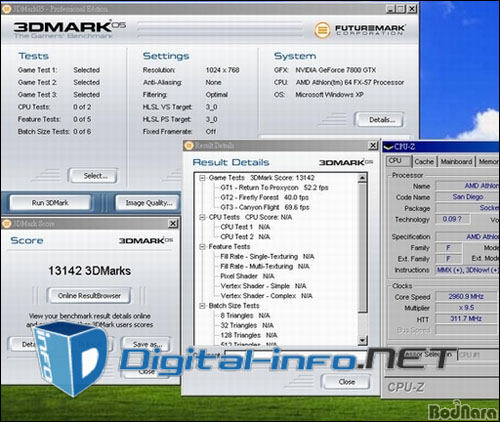Switch to the Memory tab in CPU-Z
500x422 pixels.
[488, 162]
